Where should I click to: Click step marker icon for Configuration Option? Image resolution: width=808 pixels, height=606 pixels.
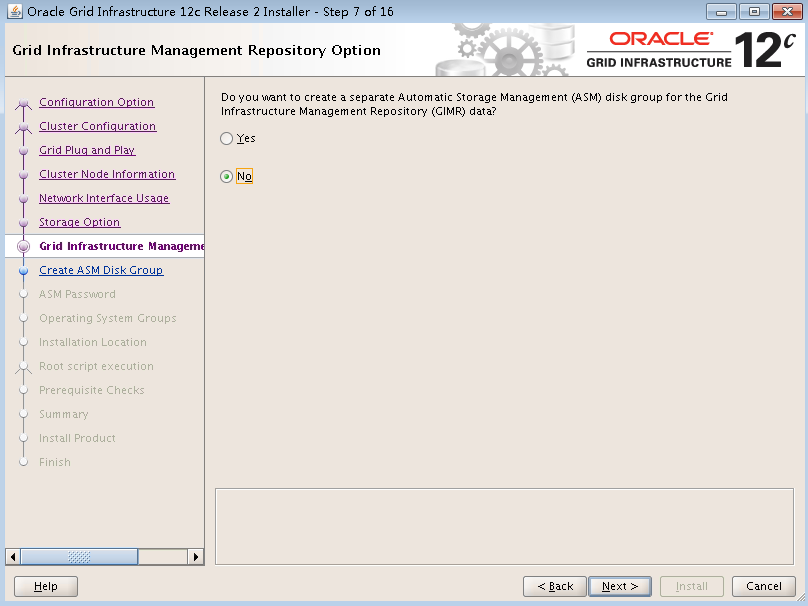coord(23,103)
